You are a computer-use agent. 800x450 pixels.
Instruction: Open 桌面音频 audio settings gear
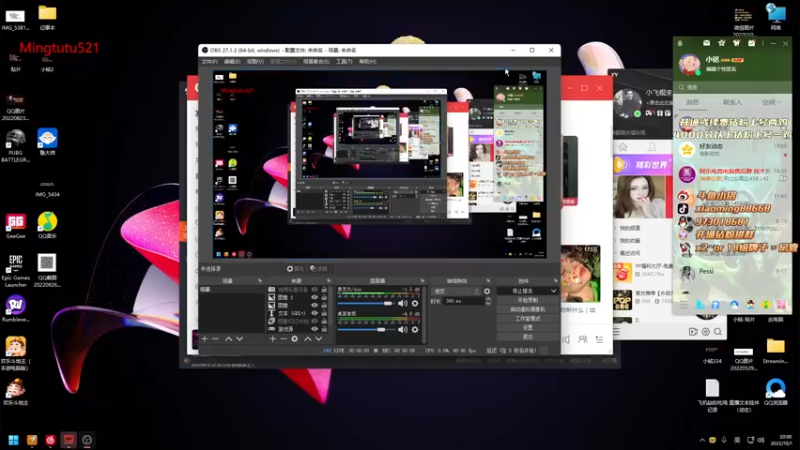pyautogui.click(x=415, y=330)
